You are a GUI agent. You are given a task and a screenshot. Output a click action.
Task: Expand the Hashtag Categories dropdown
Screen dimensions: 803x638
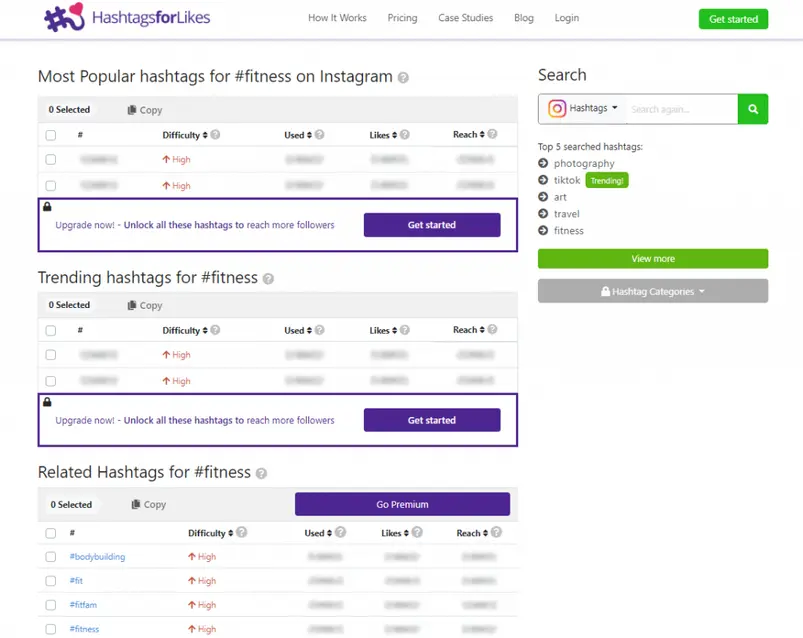tap(653, 291)
